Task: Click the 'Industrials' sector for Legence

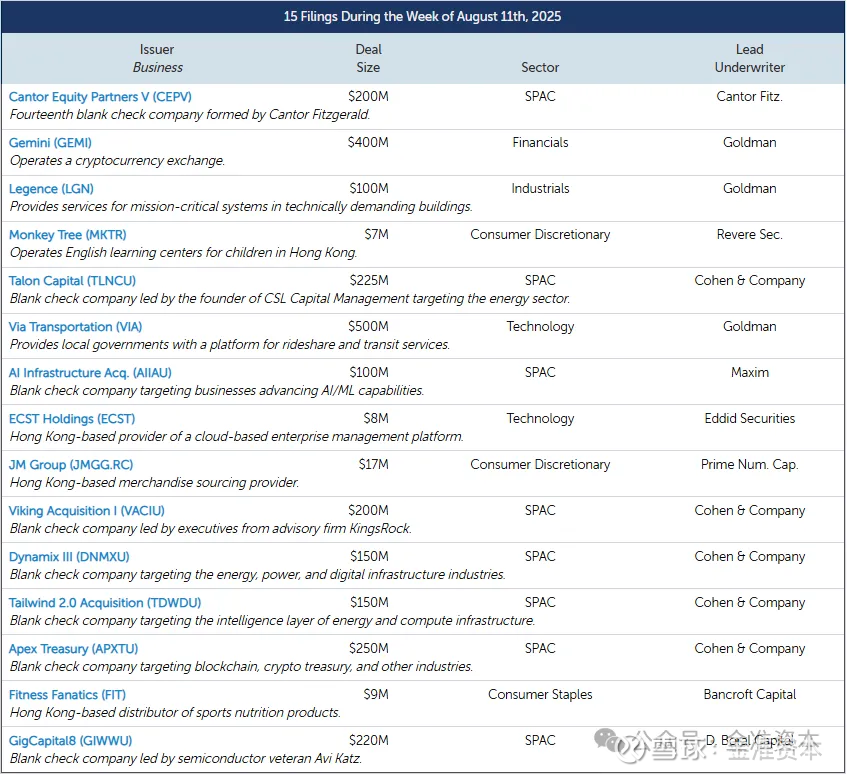Action: (x=540, y=188)
